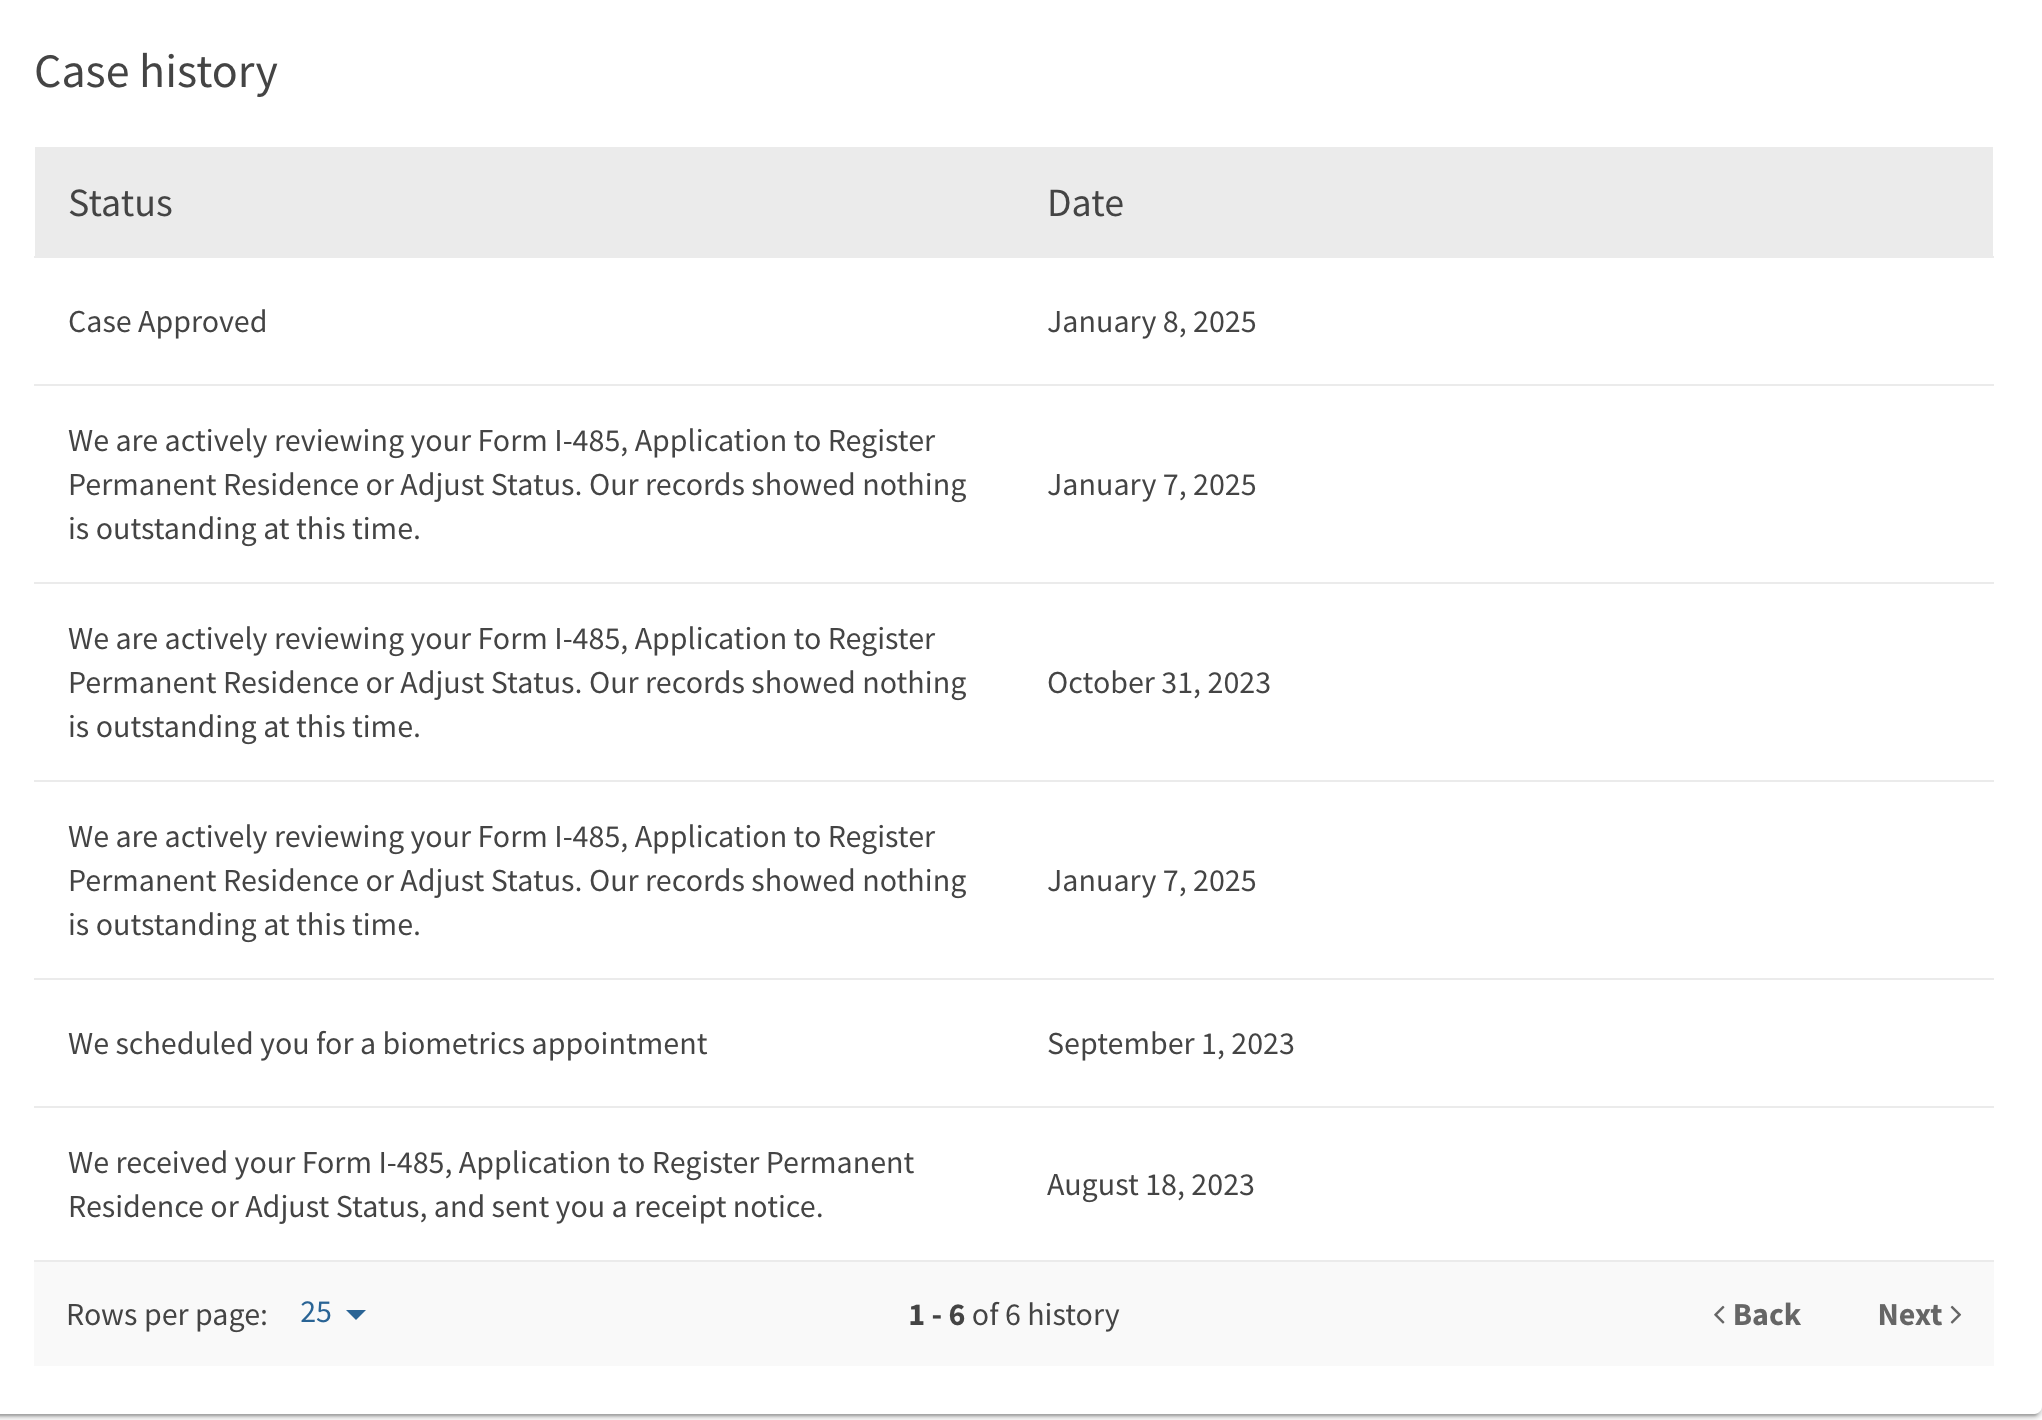Click the 25 rows per page value
Viewport: 2042px width, 1420px height.
point(316,1312)
